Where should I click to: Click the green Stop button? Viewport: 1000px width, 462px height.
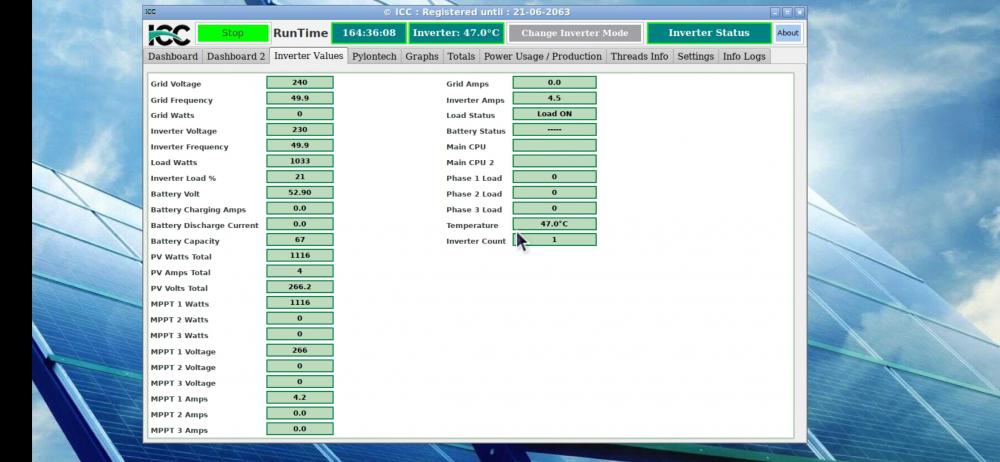233,33
